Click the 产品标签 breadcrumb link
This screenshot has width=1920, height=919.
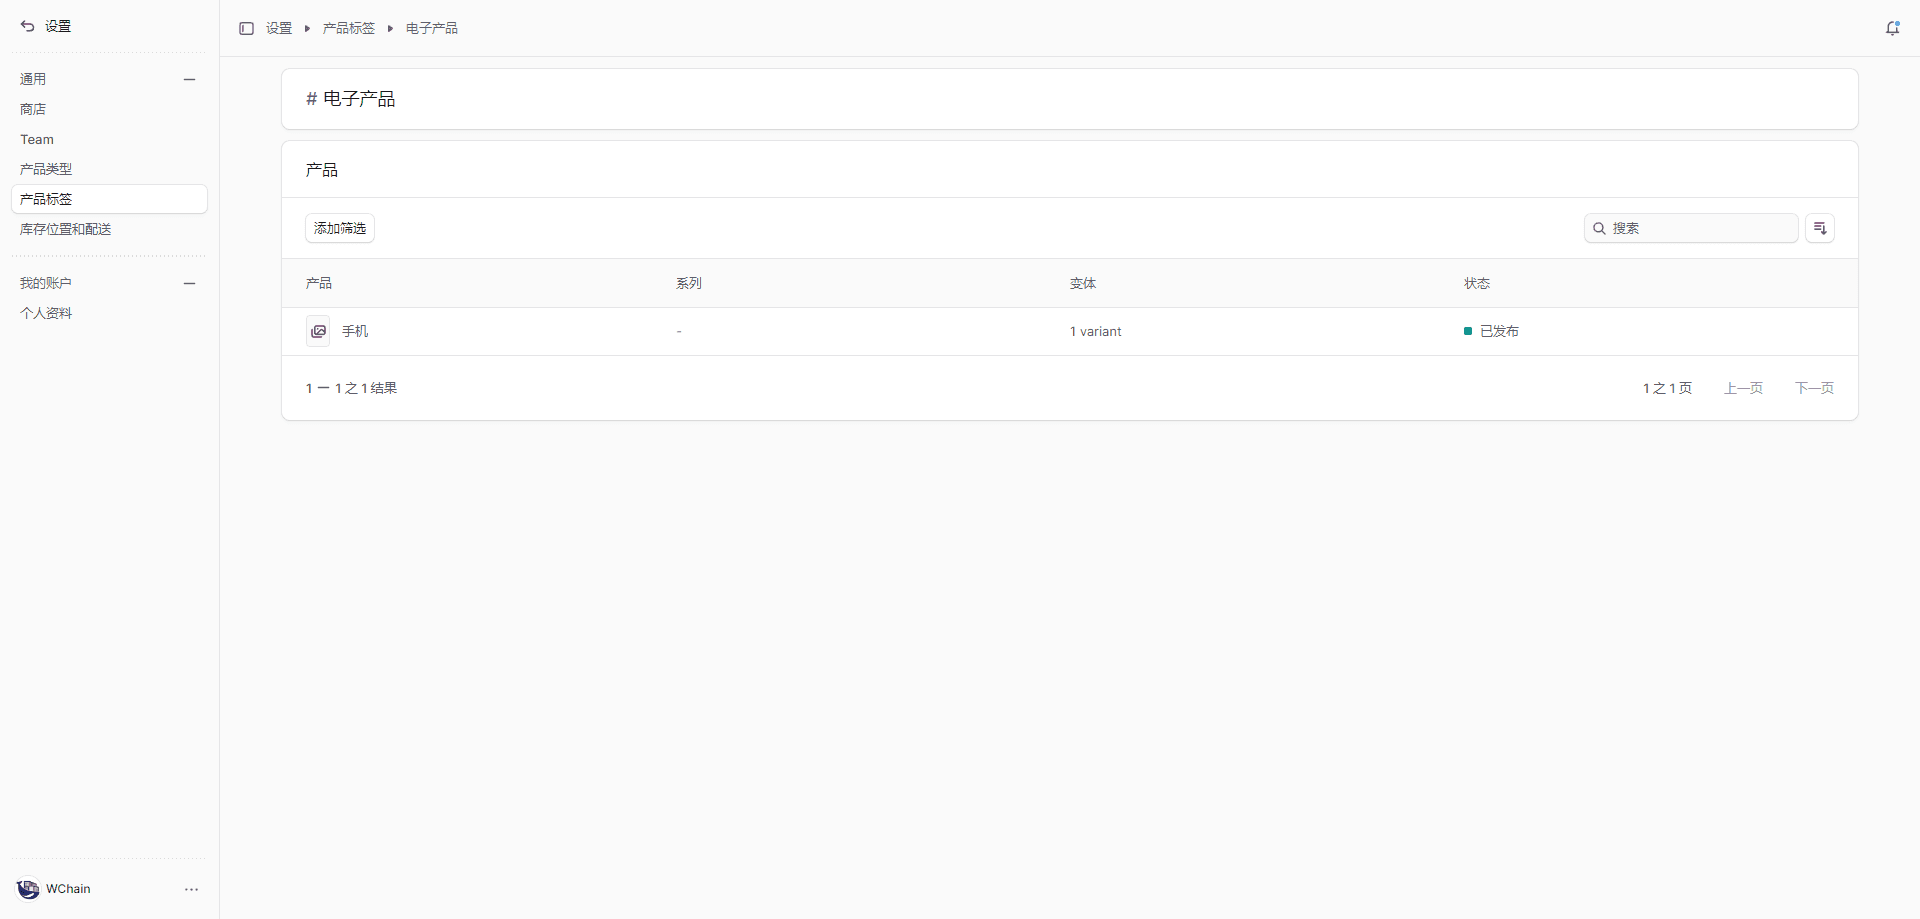348,28
